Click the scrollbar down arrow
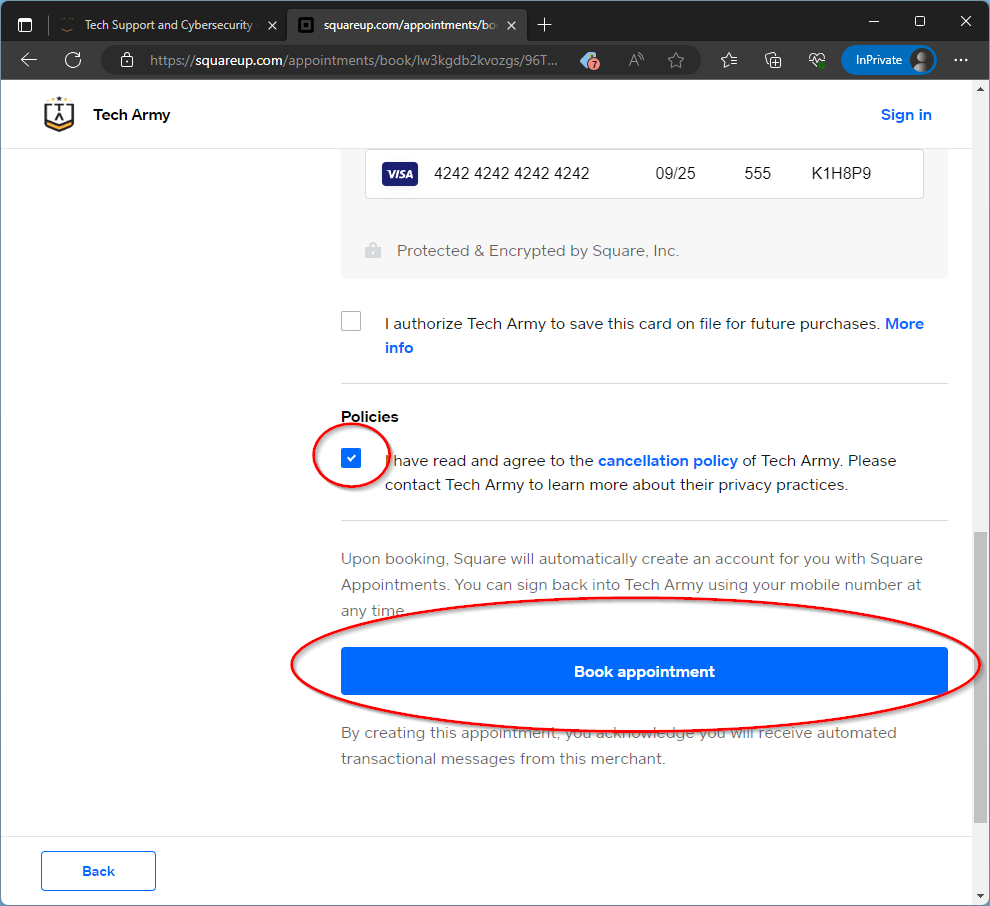The height and width of the screenshot is (906, 990). click(980, 896)
